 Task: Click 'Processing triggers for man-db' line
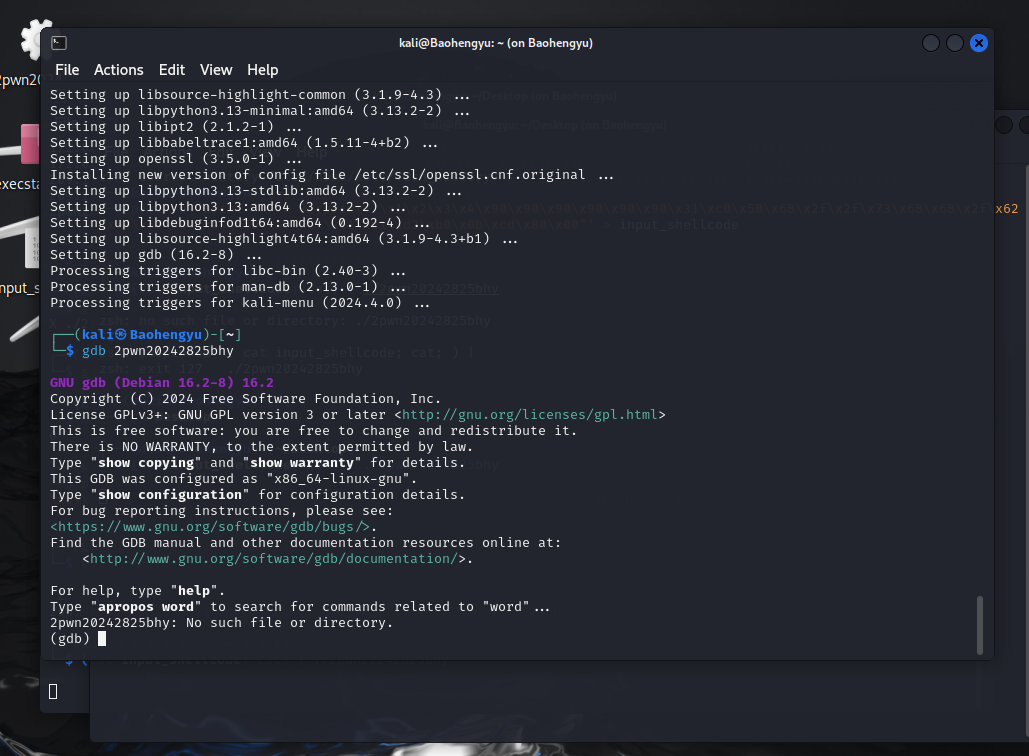228,287
